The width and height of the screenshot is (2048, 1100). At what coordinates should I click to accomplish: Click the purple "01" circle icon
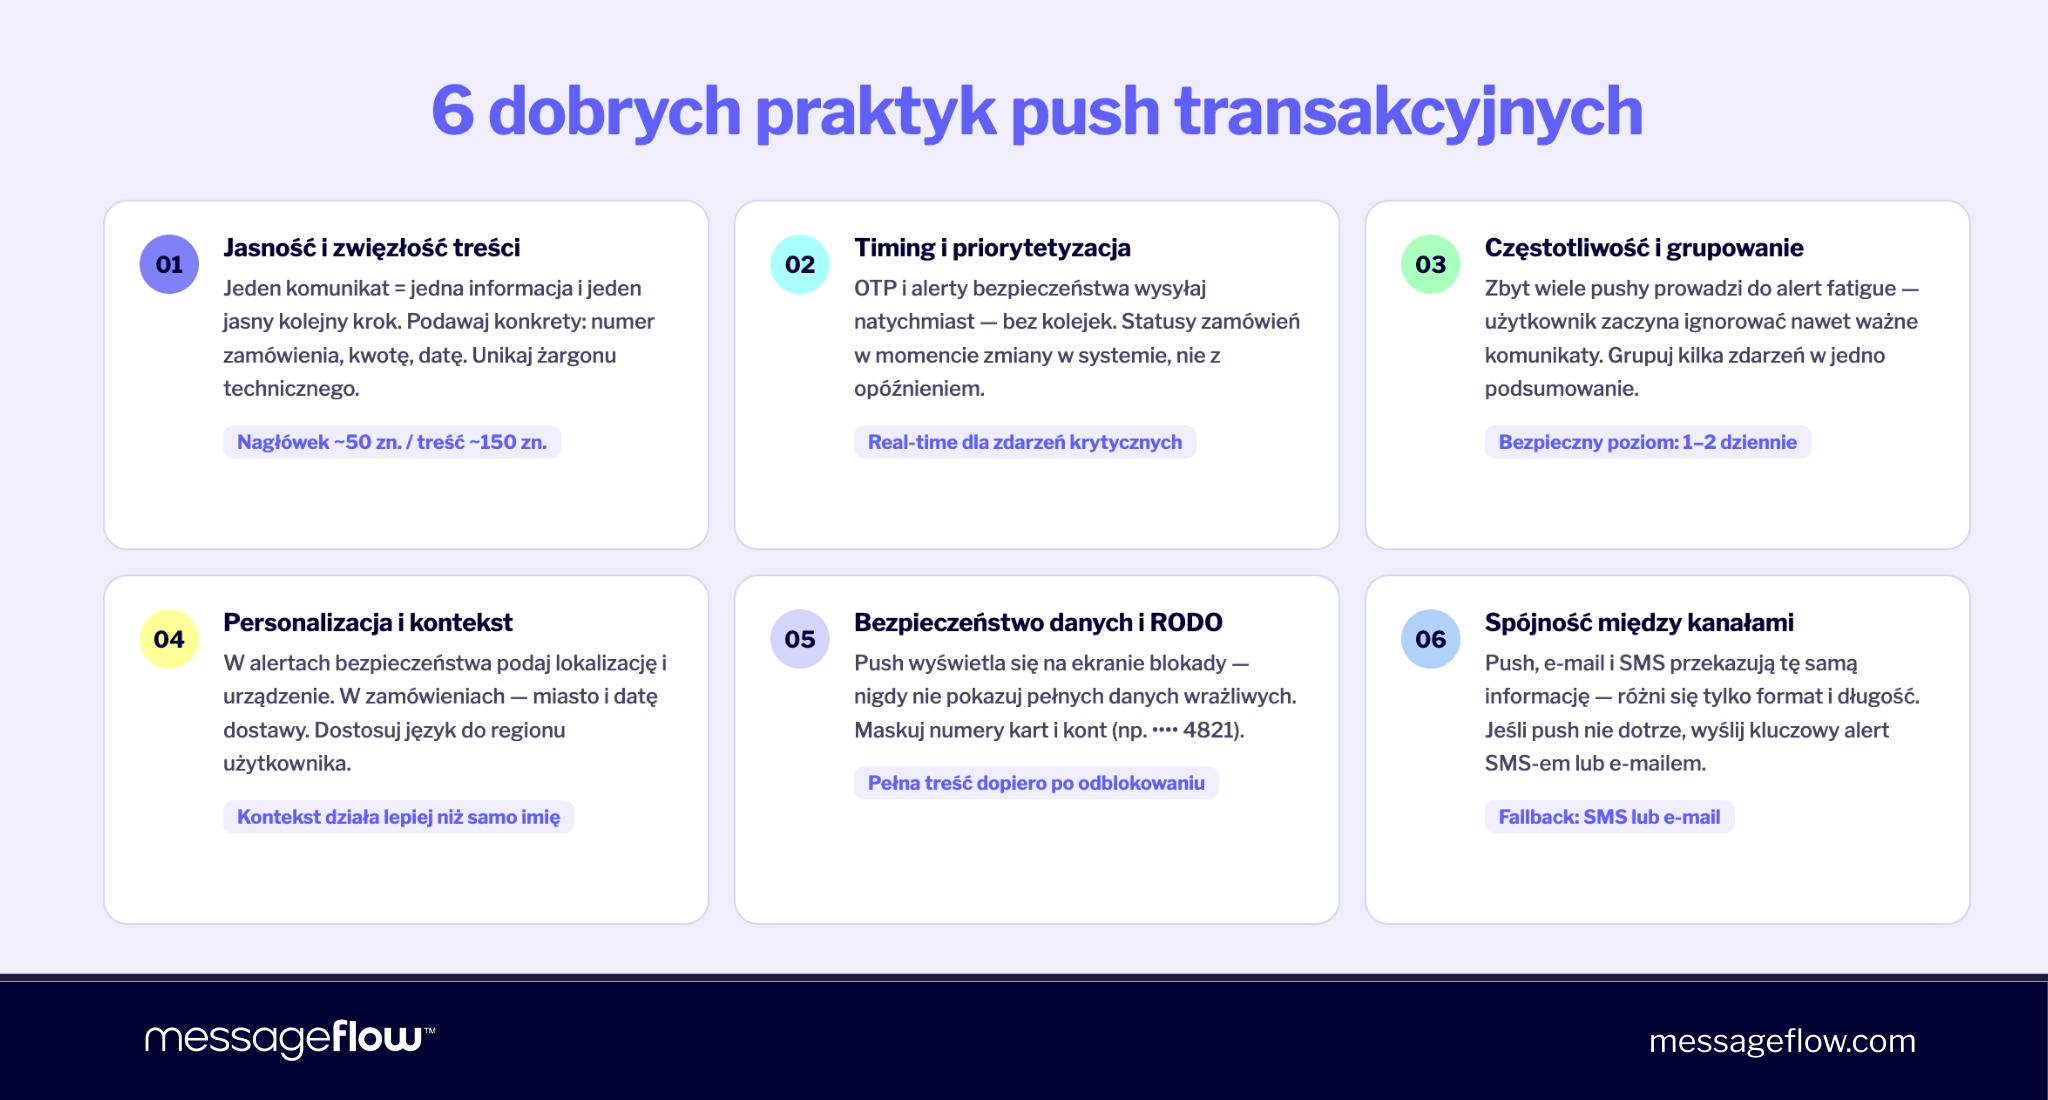pyautogui.click(x=170, y=264)
